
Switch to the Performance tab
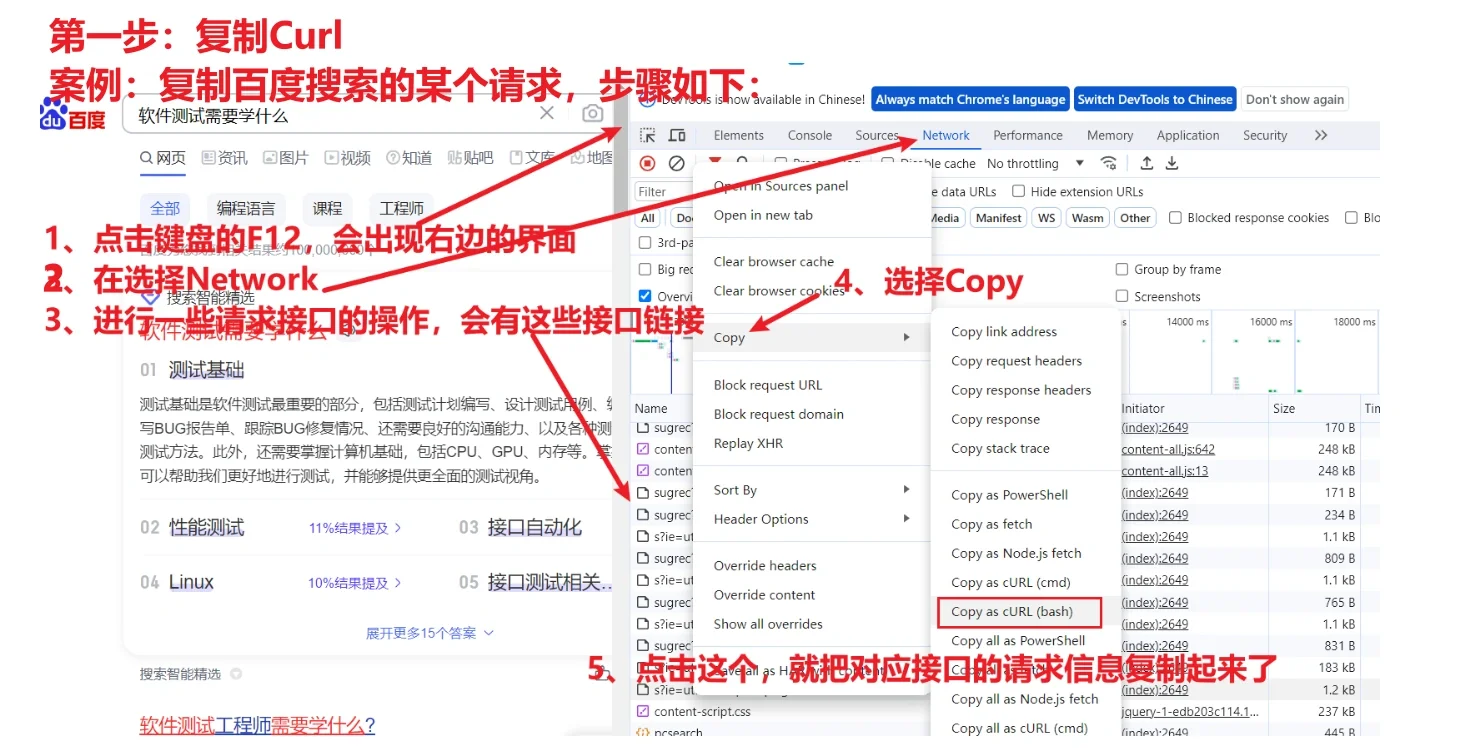coord(1028,135)
